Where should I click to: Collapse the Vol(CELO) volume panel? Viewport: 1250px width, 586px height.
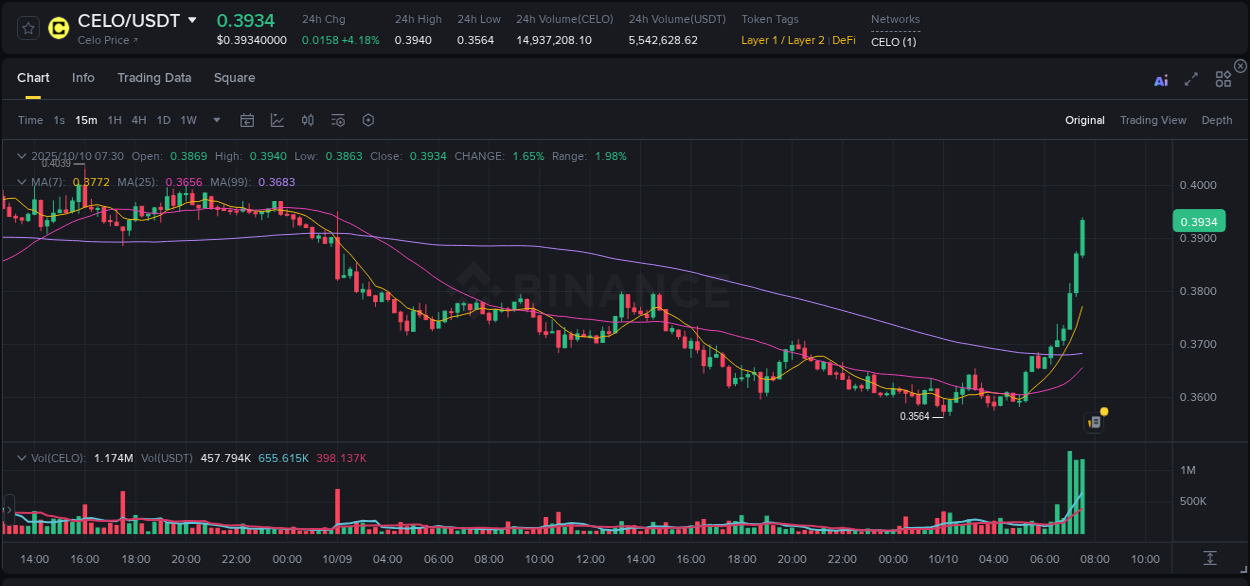click(21, 457)
